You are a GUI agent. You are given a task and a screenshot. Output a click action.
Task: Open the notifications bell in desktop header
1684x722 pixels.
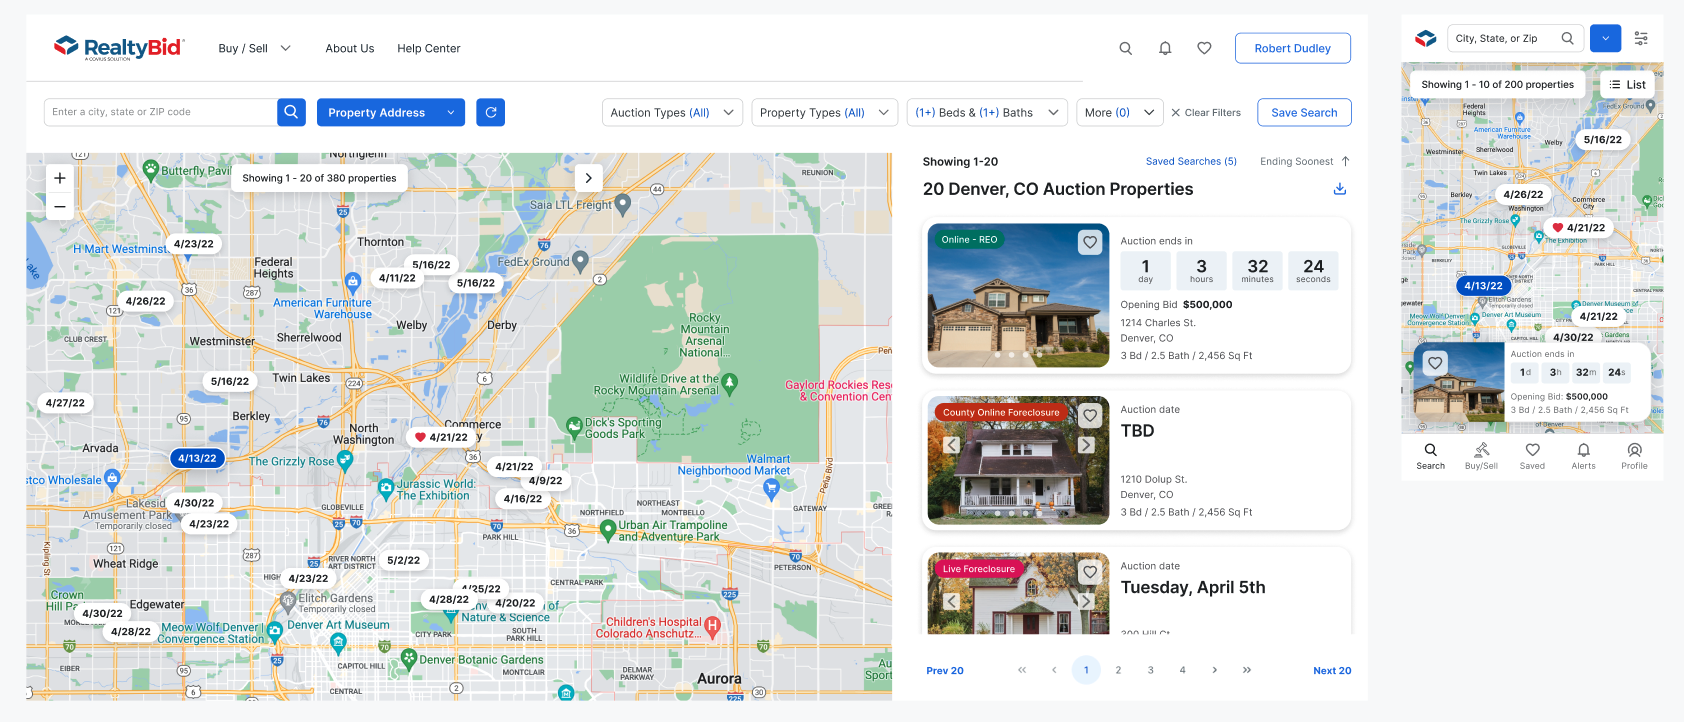(1165, 48)
